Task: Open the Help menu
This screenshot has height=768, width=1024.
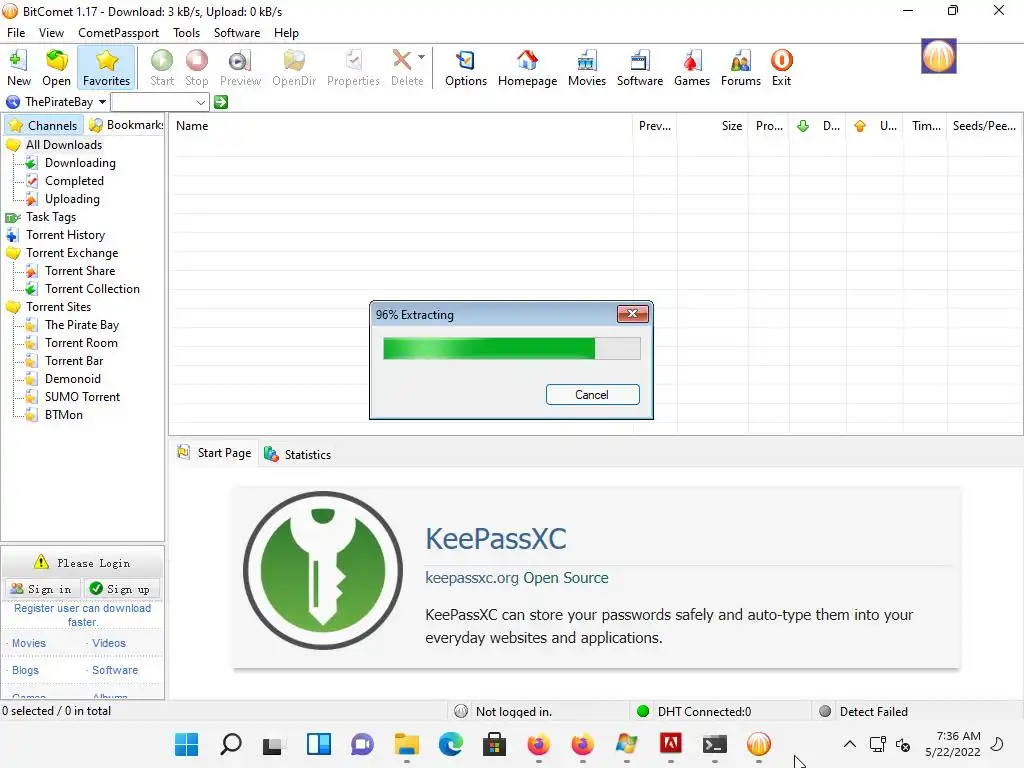Action: pyautogui.click(x=286, y=33)
